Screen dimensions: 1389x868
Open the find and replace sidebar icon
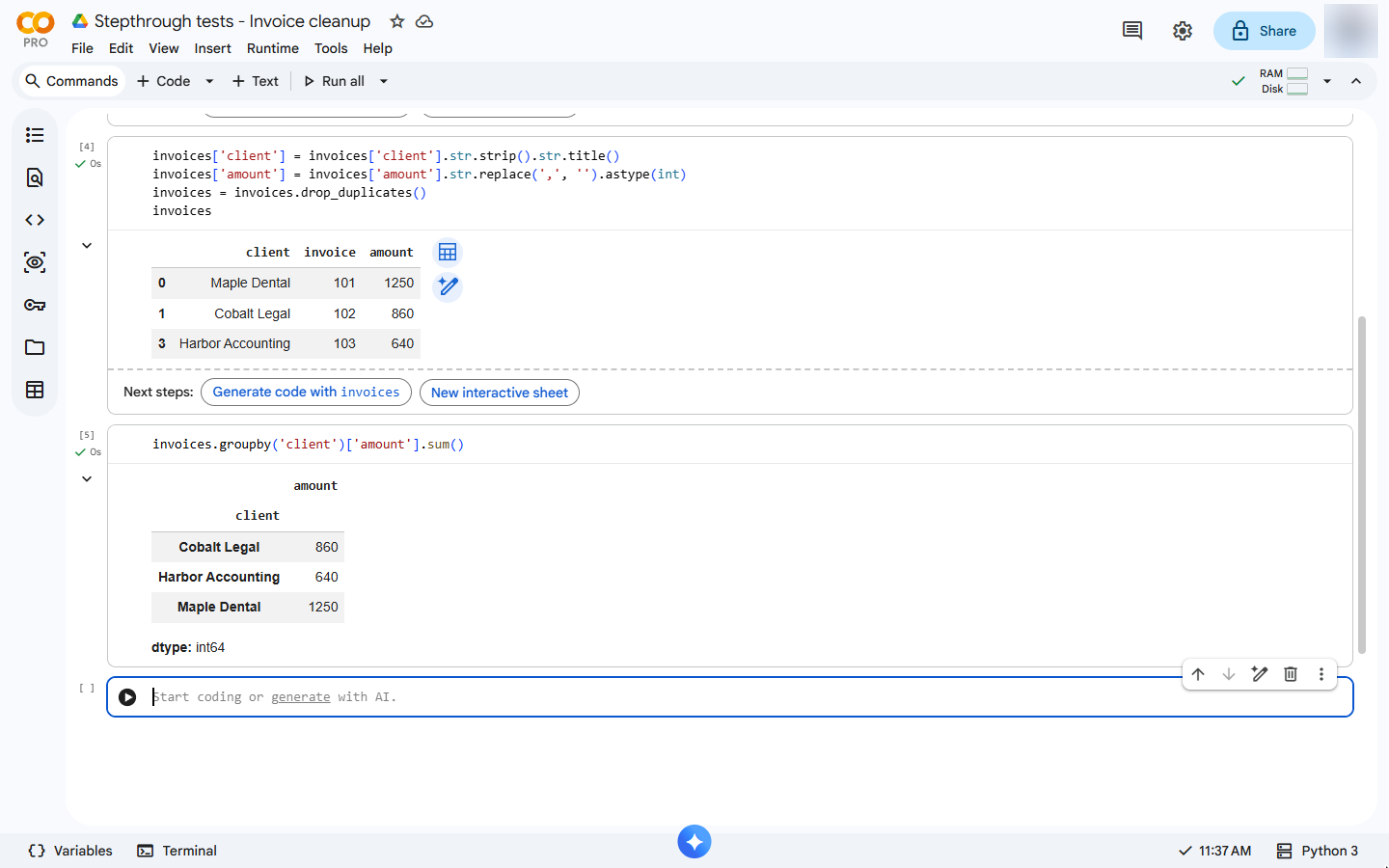coord(35,178)
